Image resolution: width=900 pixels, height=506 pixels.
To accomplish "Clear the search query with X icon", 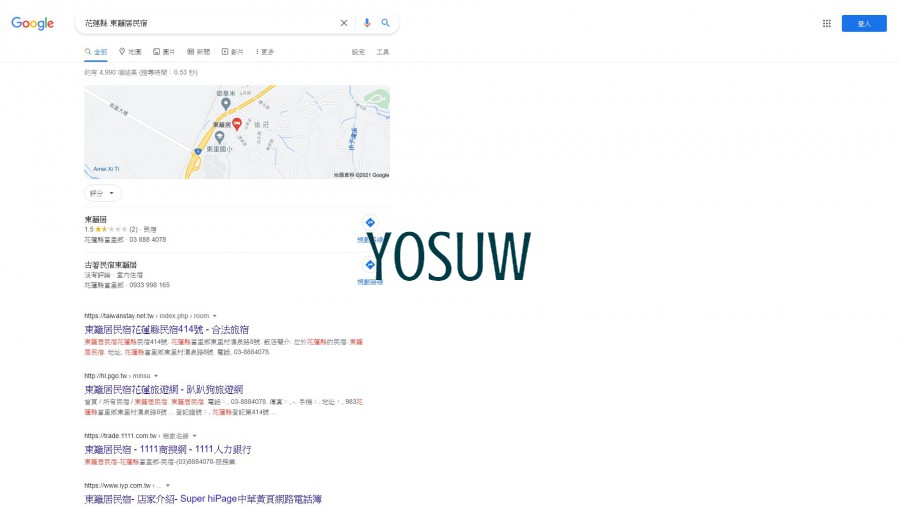I will pyautogui.click(x=344, y=23).
